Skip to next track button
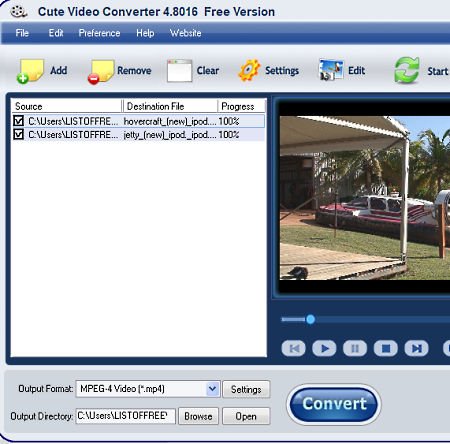Viewport: 450px width, 444px height. click(x=416, y=349)
